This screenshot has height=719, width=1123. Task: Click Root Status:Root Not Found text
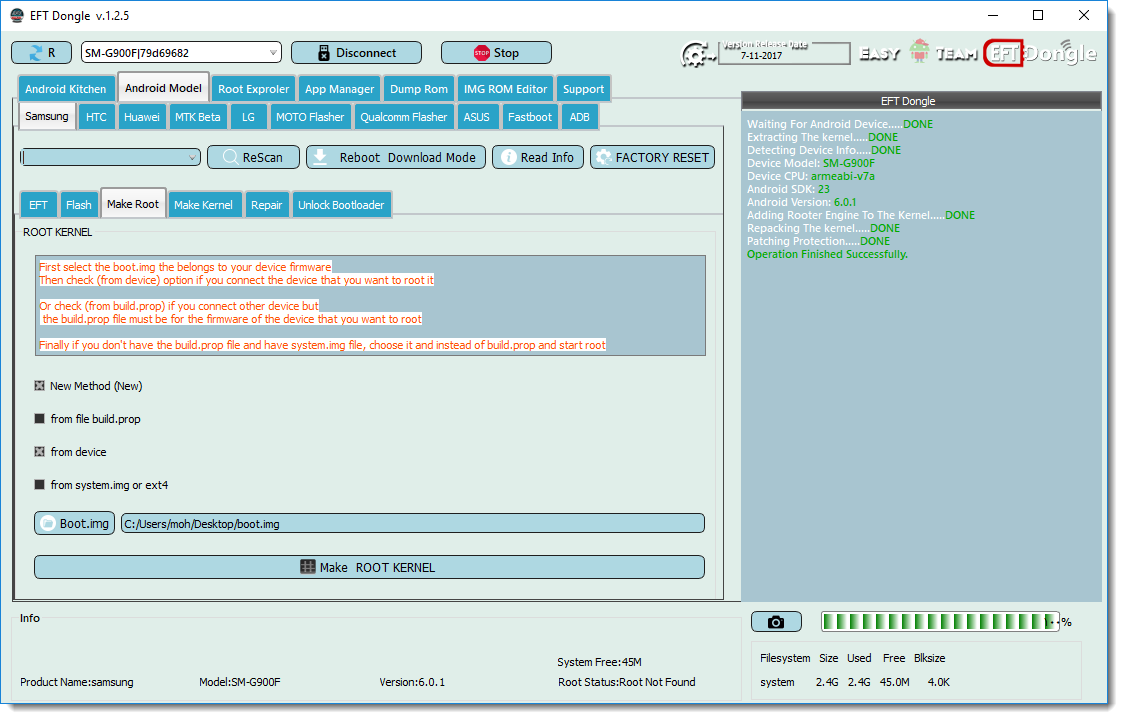[x=627, y=682]
